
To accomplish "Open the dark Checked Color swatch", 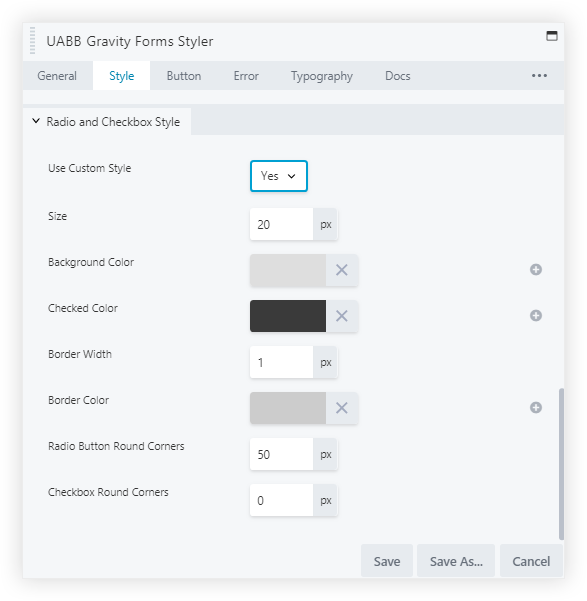I will pos(288,316).
